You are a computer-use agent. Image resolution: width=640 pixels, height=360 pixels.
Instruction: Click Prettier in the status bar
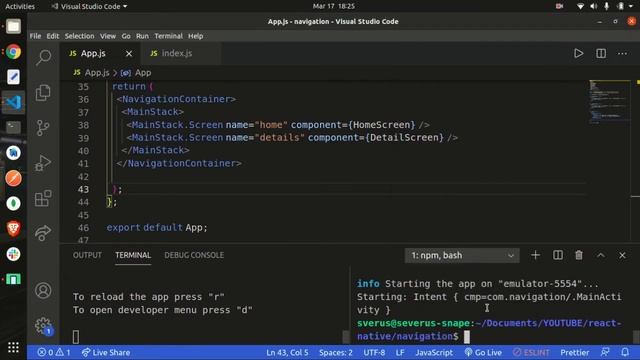click(575, 352)
